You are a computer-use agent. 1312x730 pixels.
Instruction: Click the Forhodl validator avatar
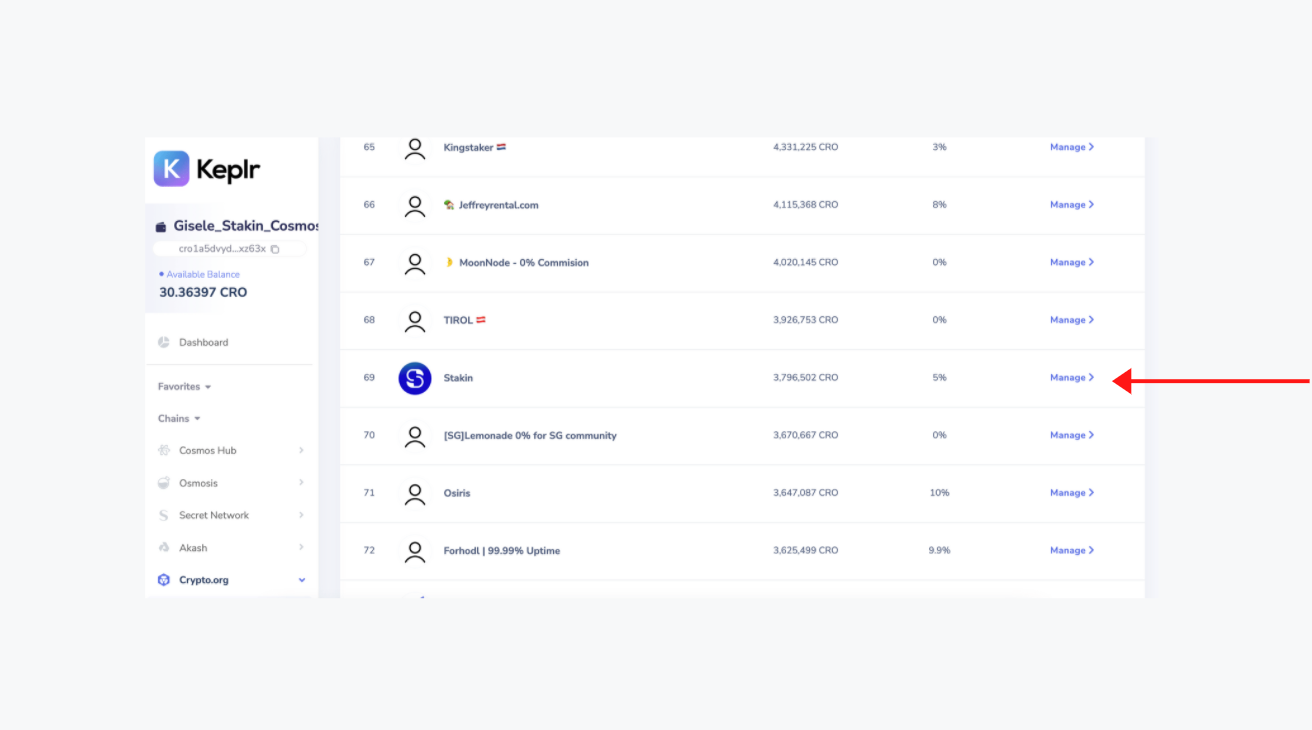coord(415,551)
